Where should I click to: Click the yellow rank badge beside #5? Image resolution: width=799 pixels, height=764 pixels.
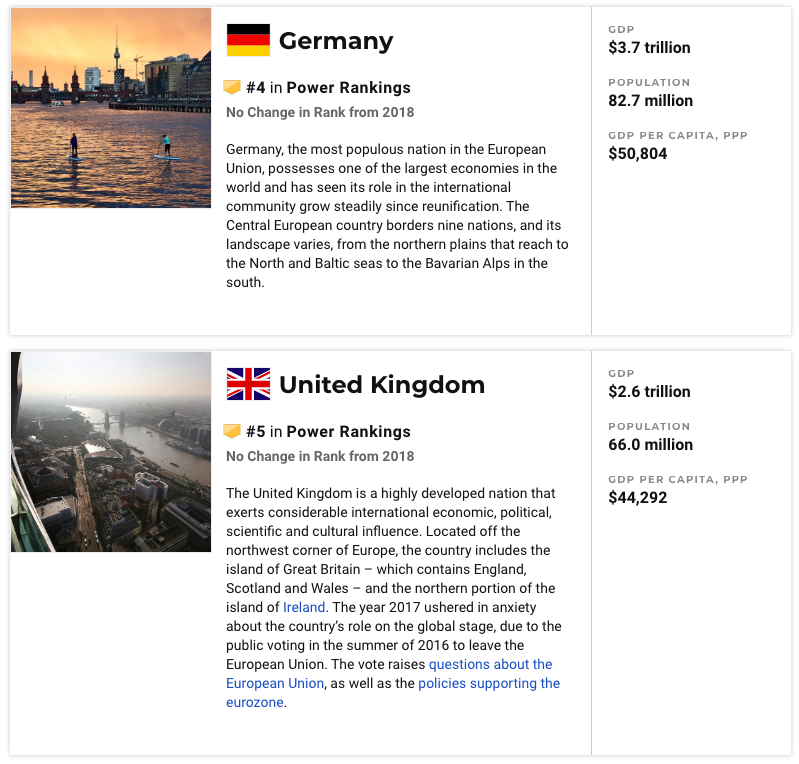point(232,431)
